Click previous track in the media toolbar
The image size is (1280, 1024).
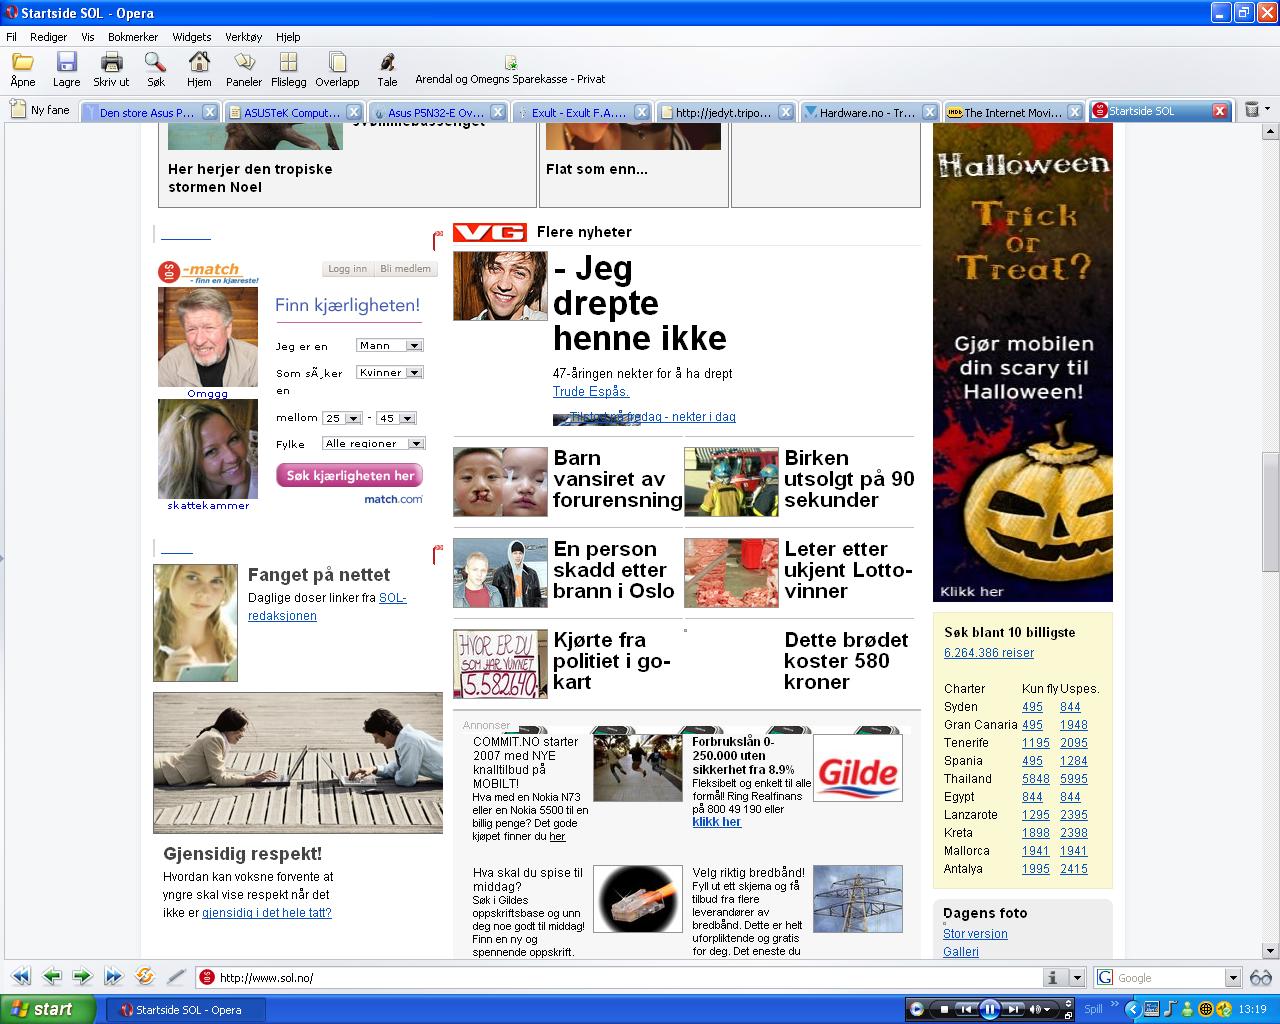tap(965, 1009)
